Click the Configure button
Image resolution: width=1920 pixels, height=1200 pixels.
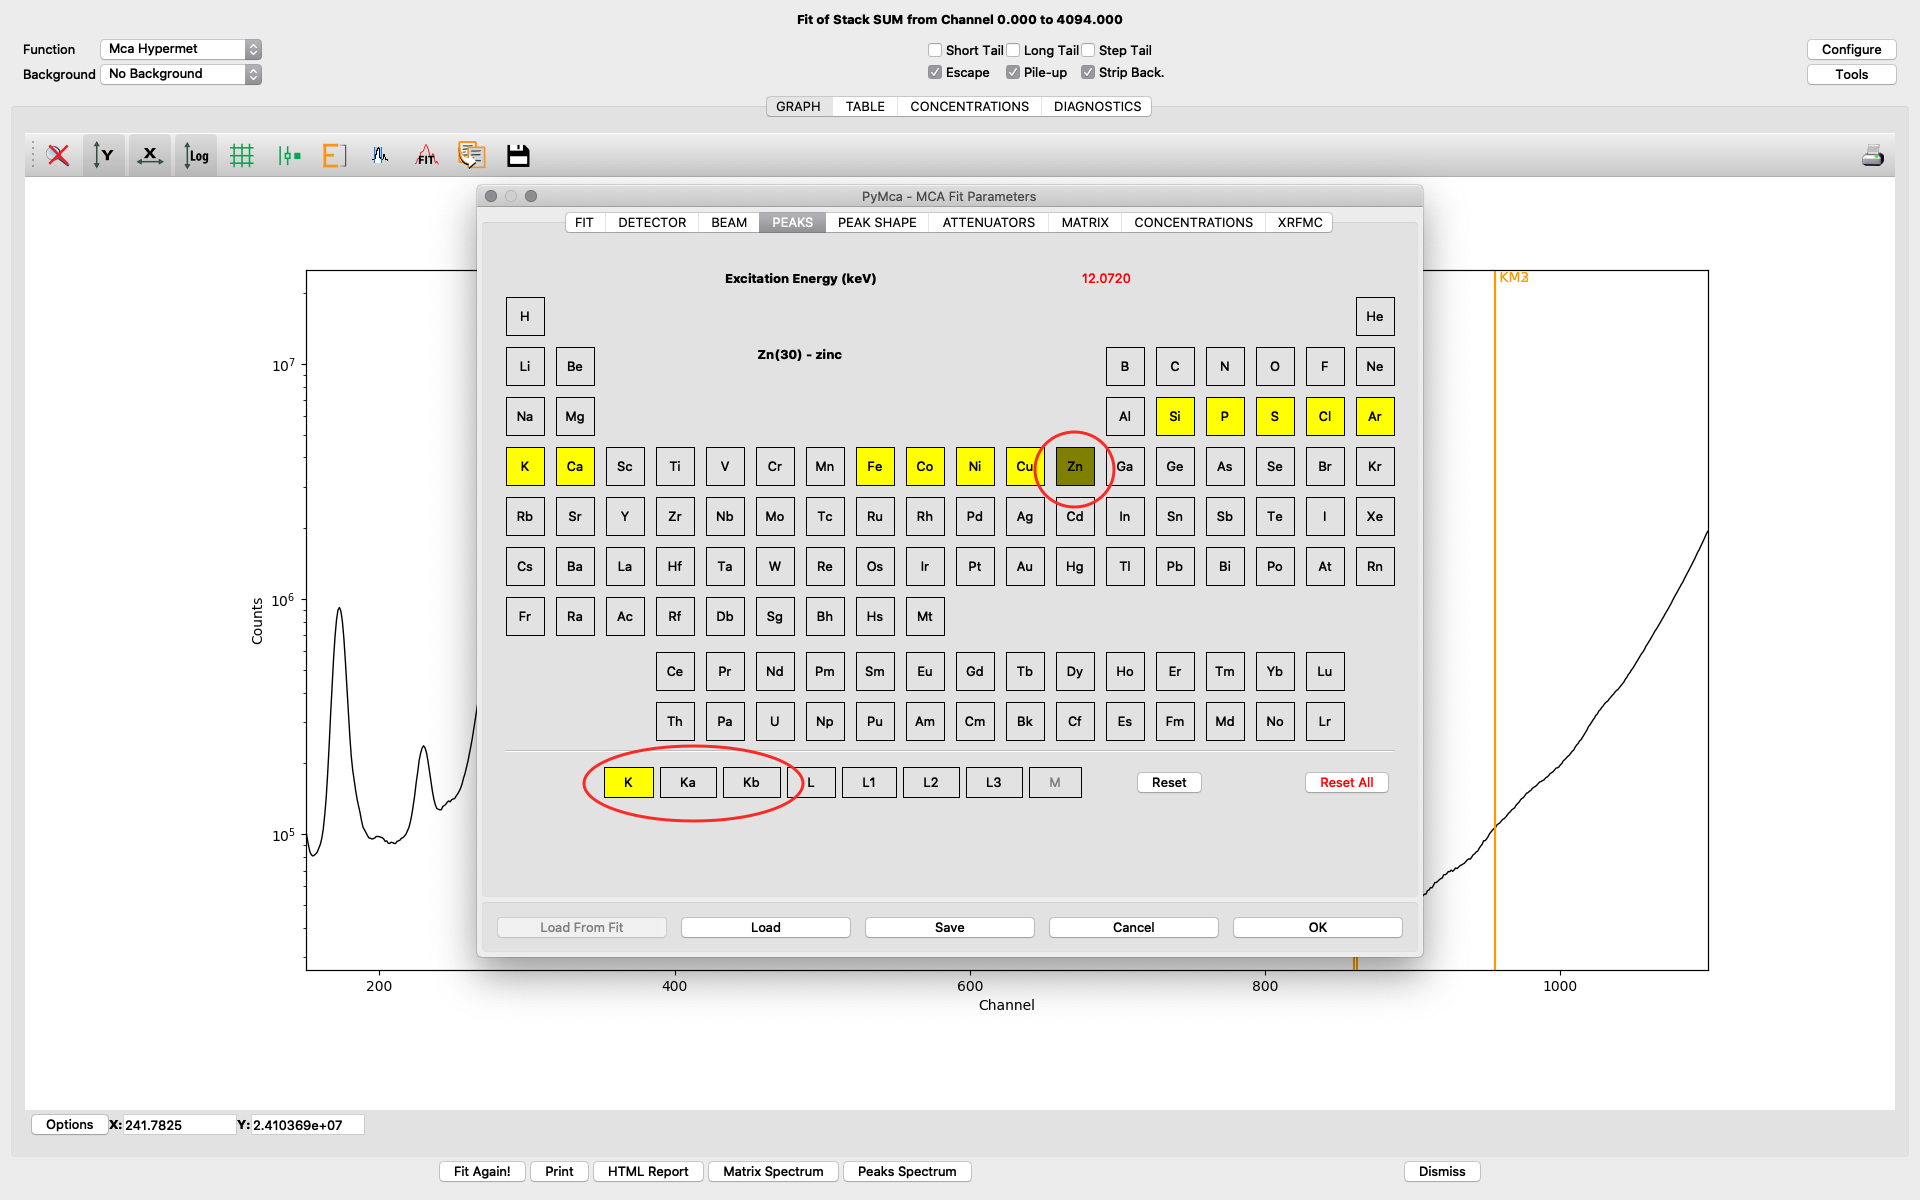(1851, 49)
